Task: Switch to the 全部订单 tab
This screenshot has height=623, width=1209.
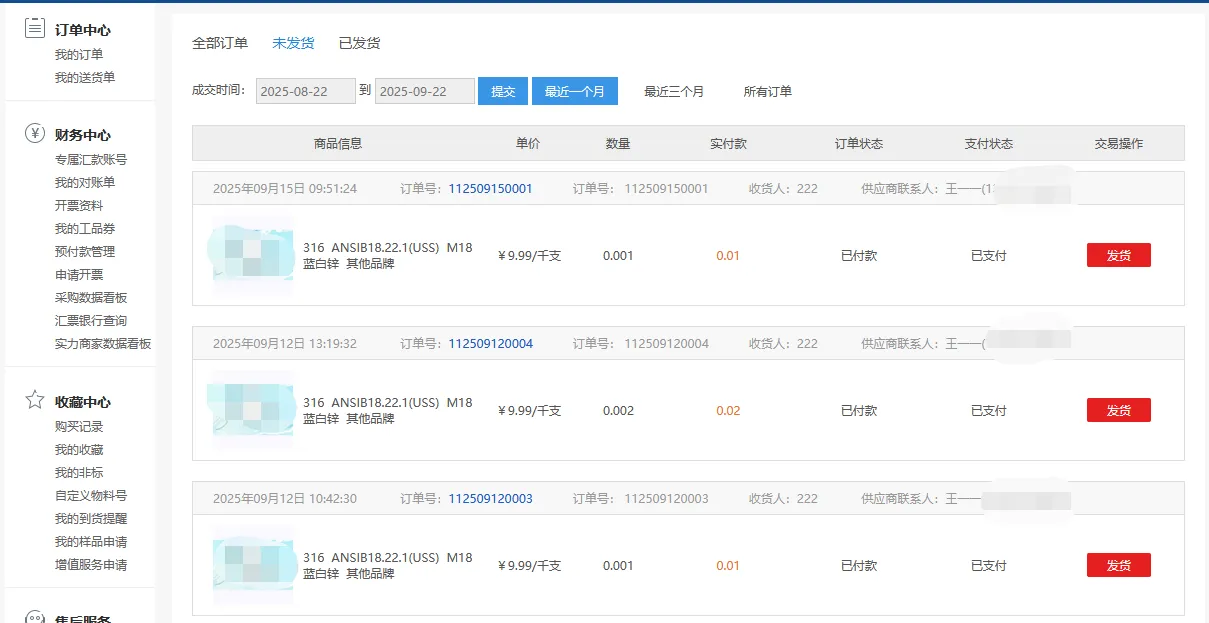Action: [x=220, y=43]
